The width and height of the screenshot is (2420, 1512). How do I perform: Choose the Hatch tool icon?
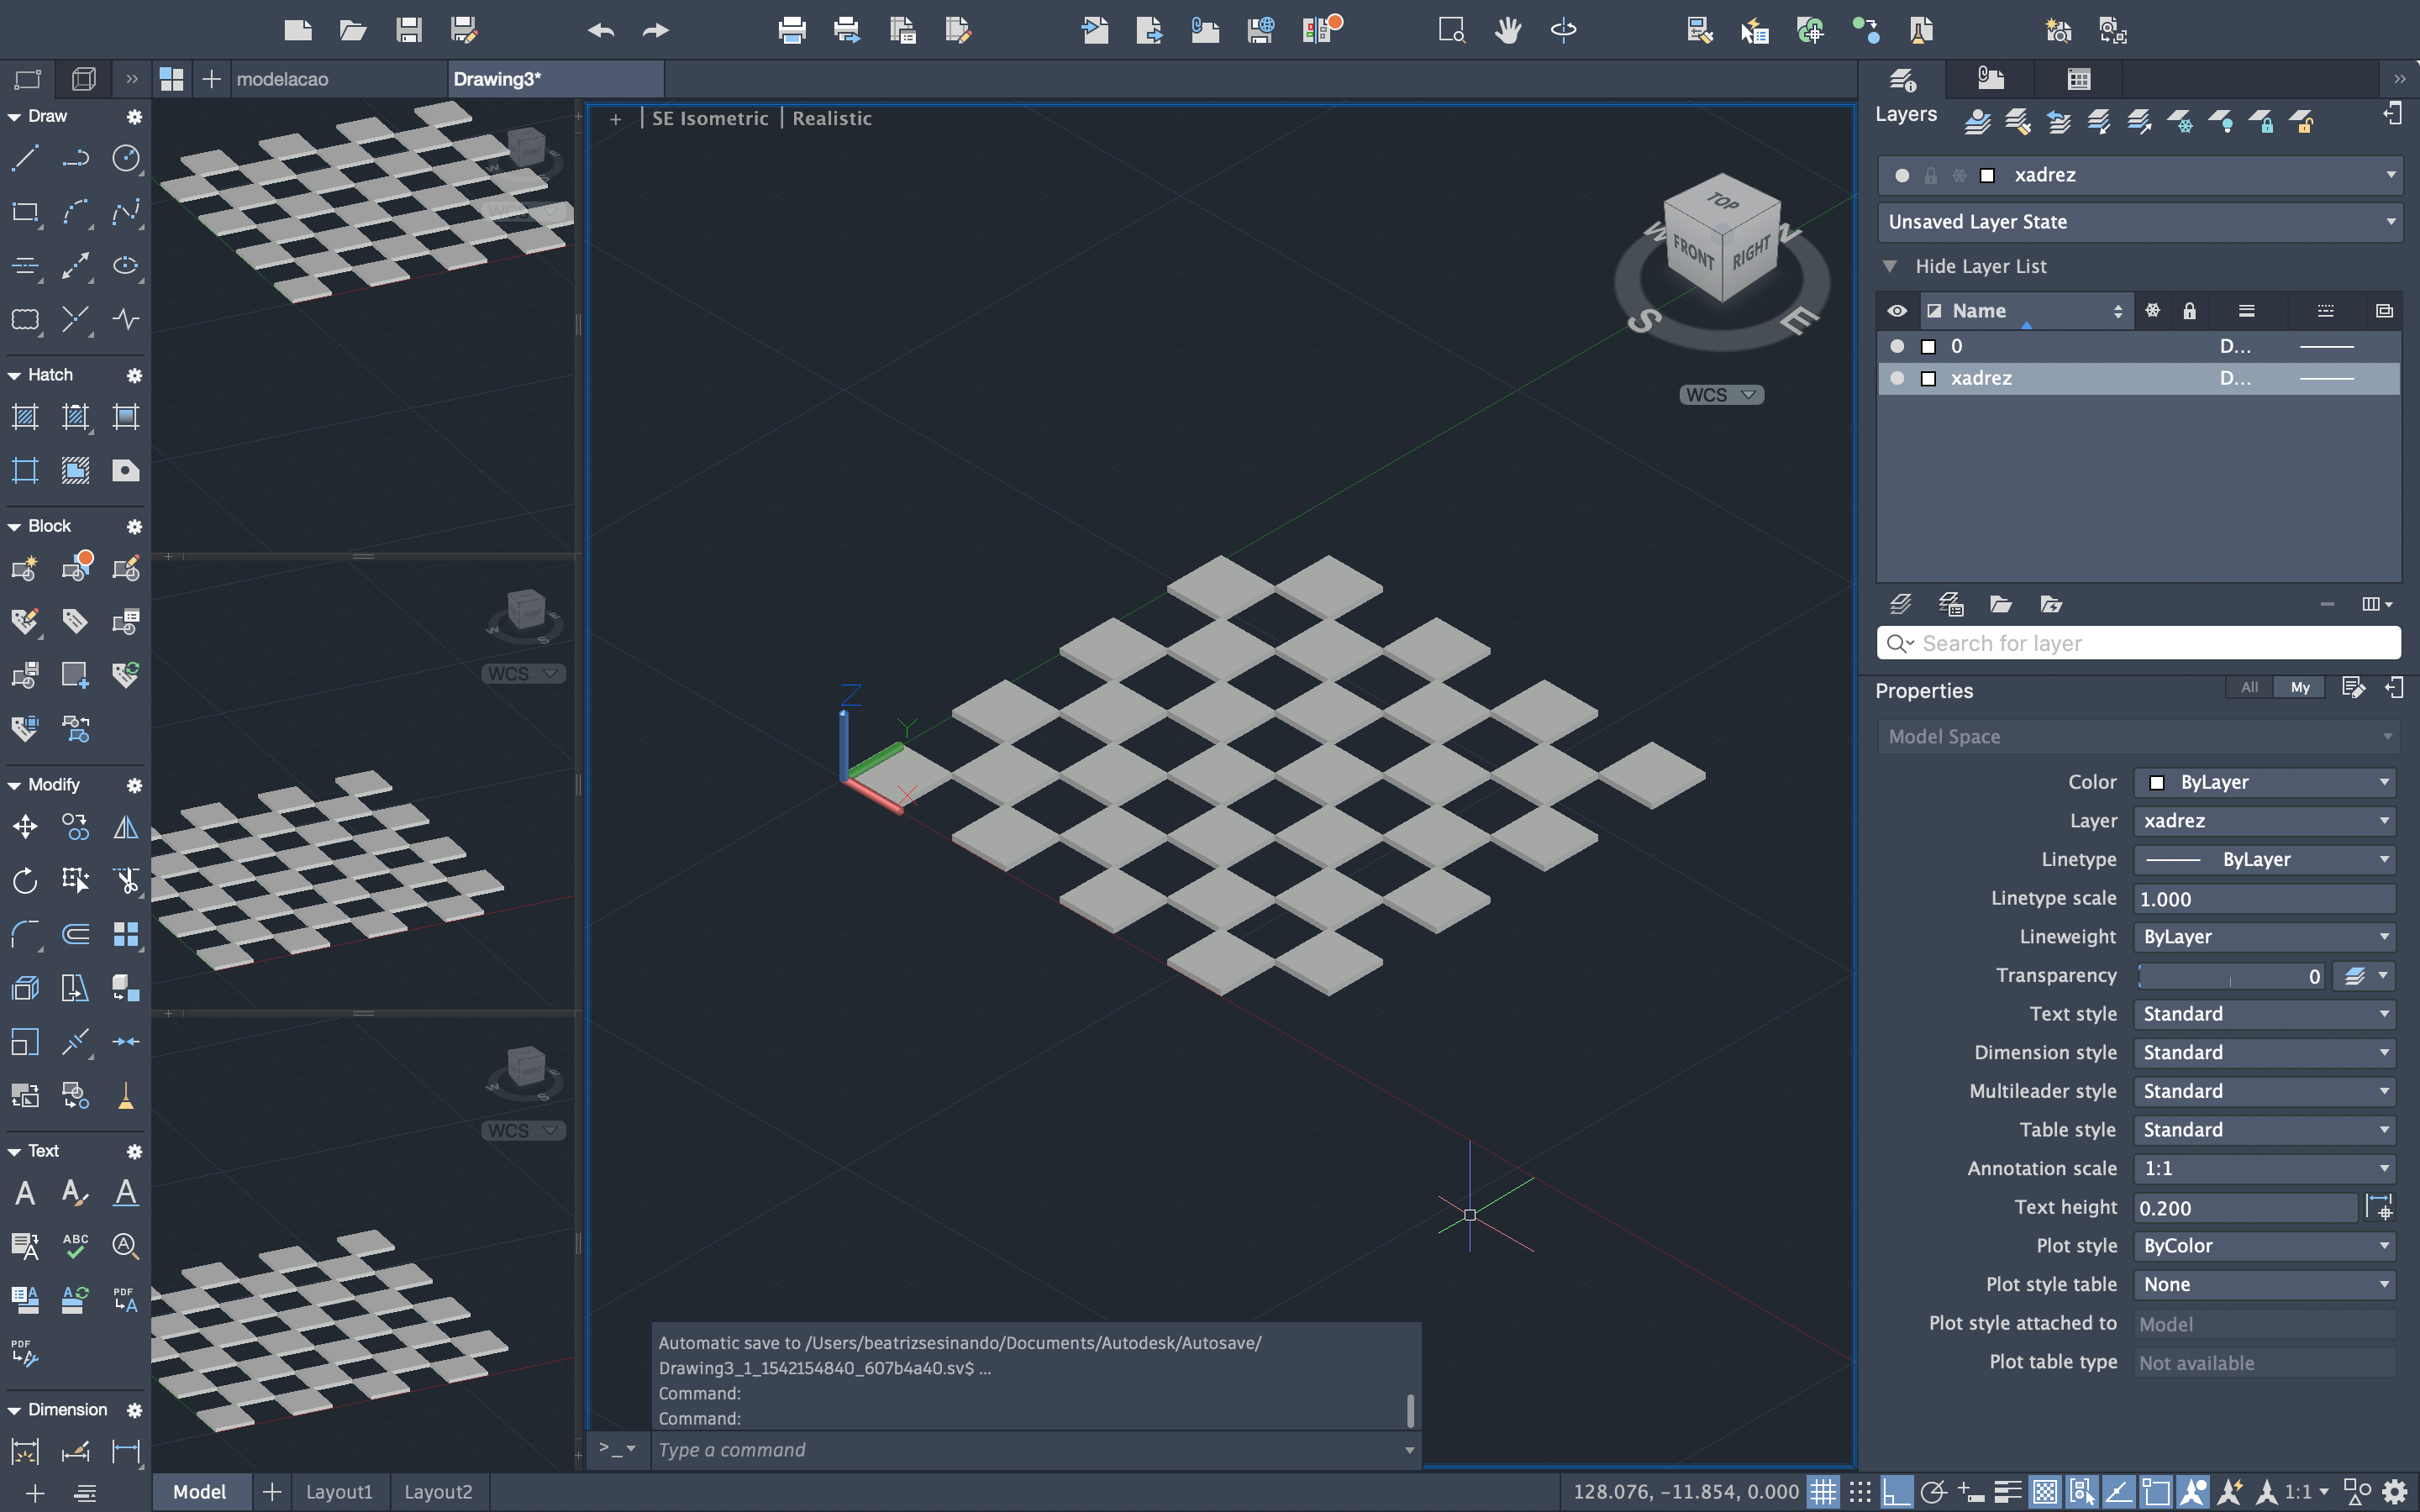pyautogui.click(x=25, y=417)
